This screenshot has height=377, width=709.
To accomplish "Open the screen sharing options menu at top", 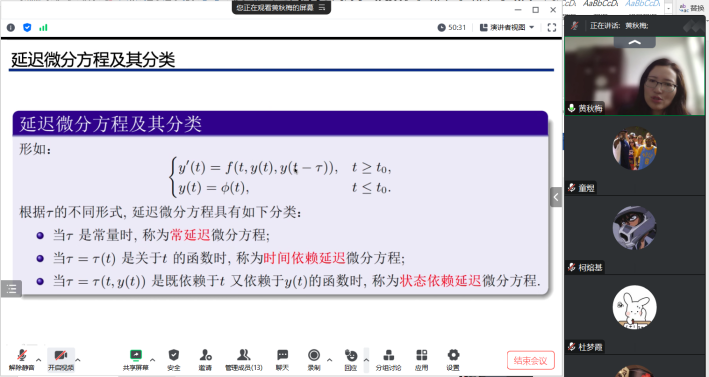I will click(322, 8).
